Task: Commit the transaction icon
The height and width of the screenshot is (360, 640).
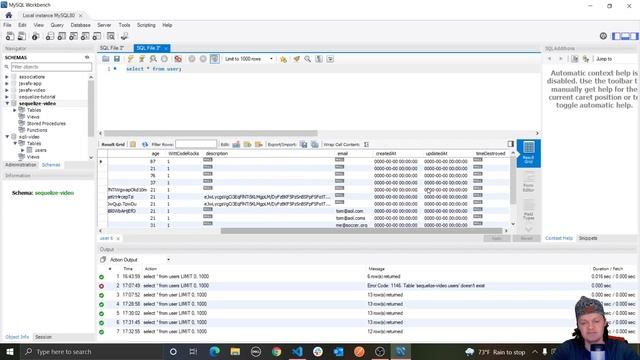Action: (x=192, y=59)
